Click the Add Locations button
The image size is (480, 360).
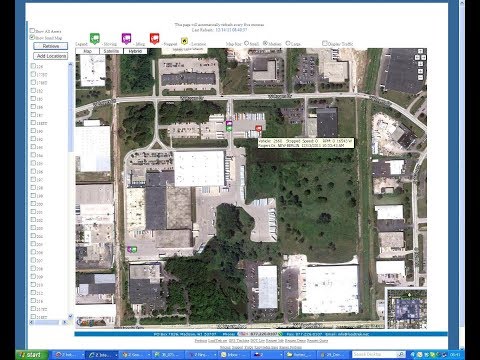(x=51, y=56)
